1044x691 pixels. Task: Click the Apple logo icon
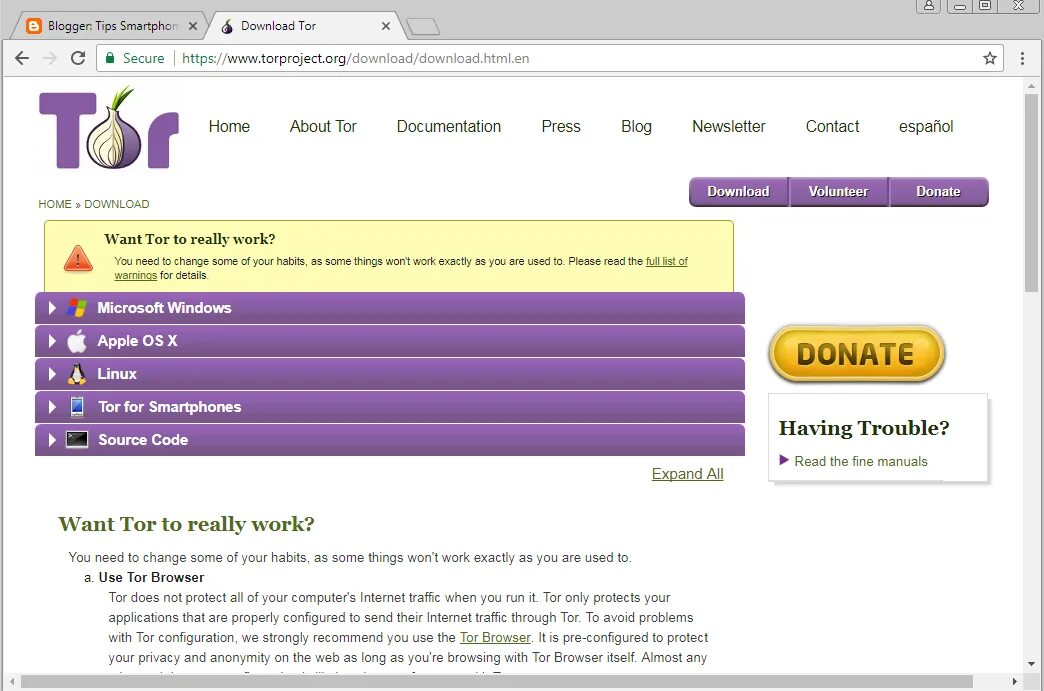click(77, 340)
